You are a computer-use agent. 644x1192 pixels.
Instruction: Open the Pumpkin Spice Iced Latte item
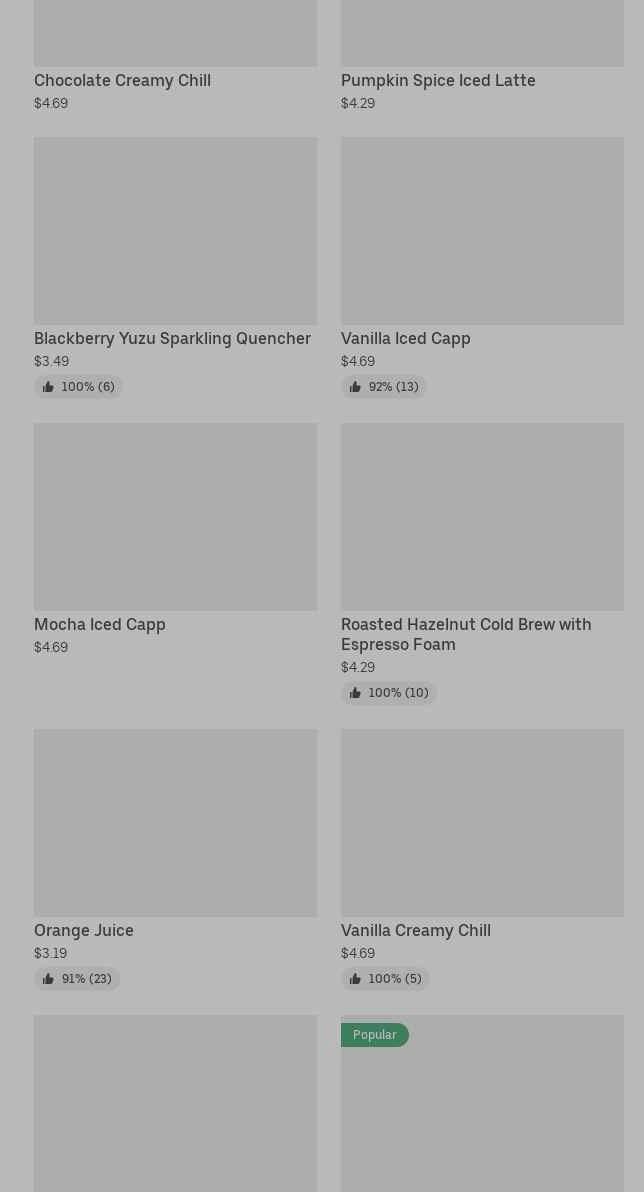[x=438, y=80]
